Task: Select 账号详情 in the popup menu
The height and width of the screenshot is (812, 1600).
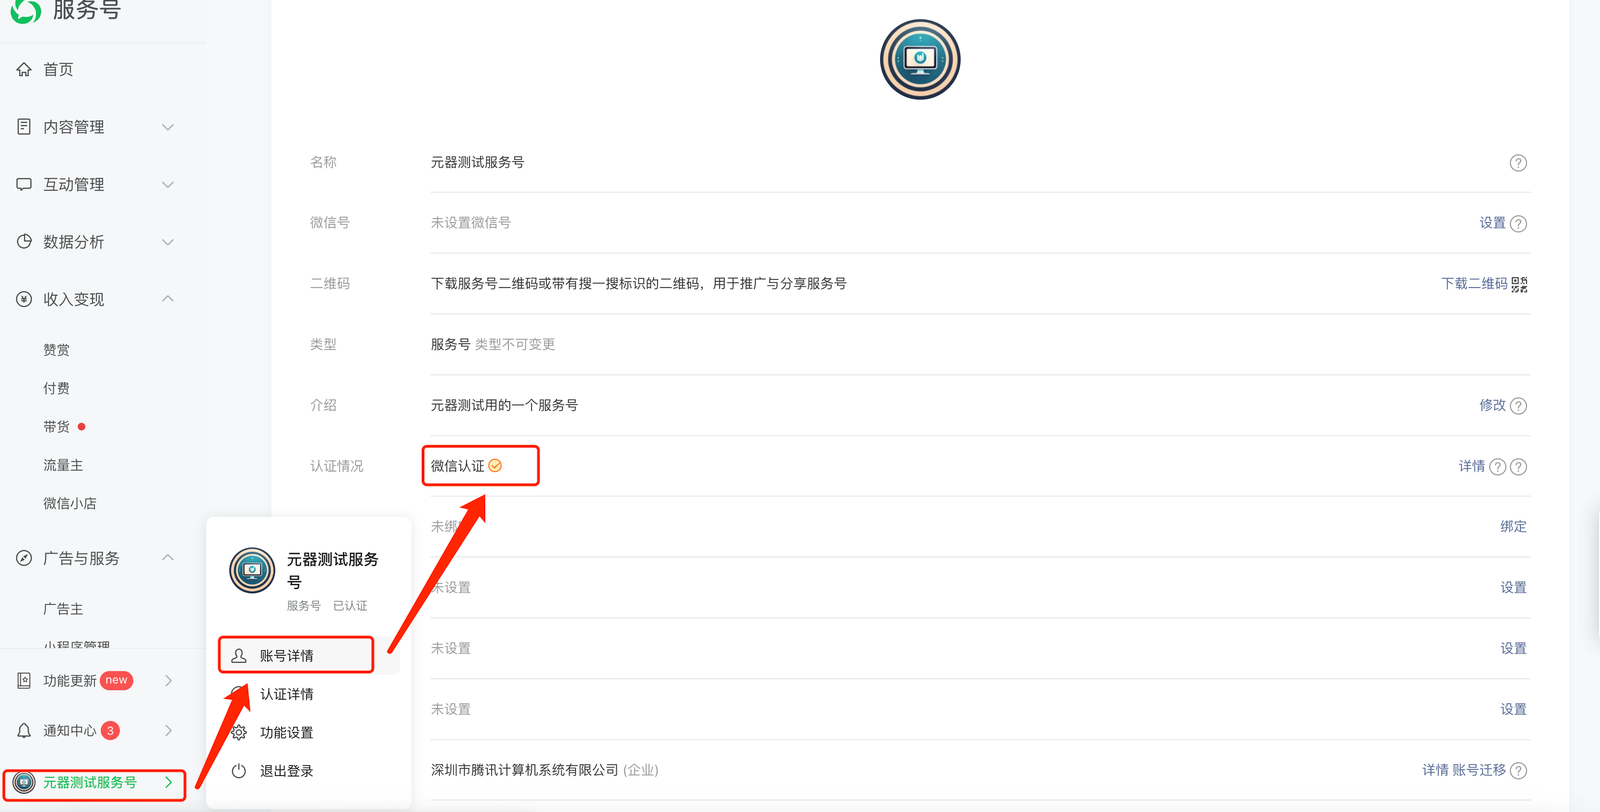Action: (296, 655)
